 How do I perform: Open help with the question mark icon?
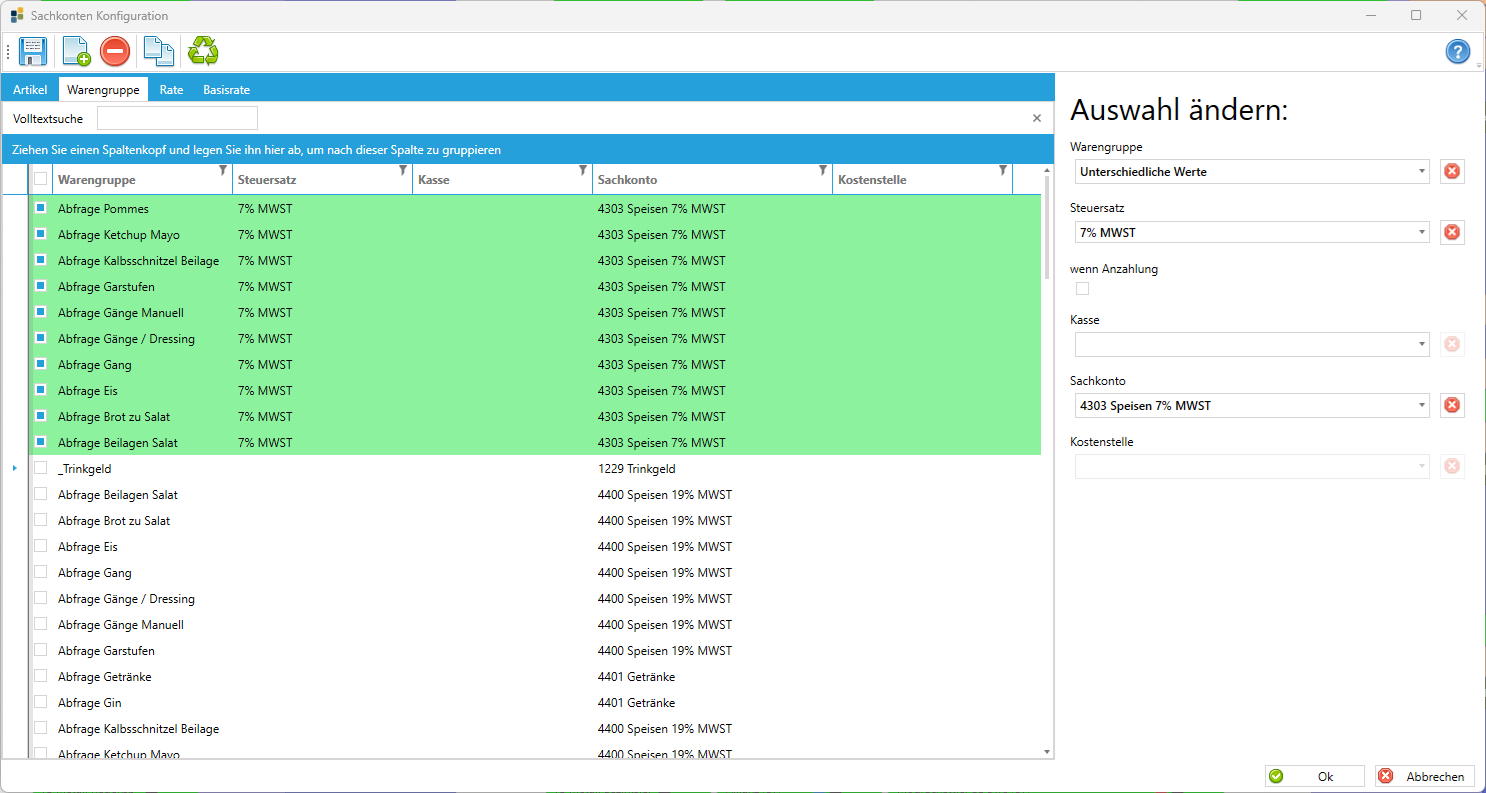(x=1458, y=52)
